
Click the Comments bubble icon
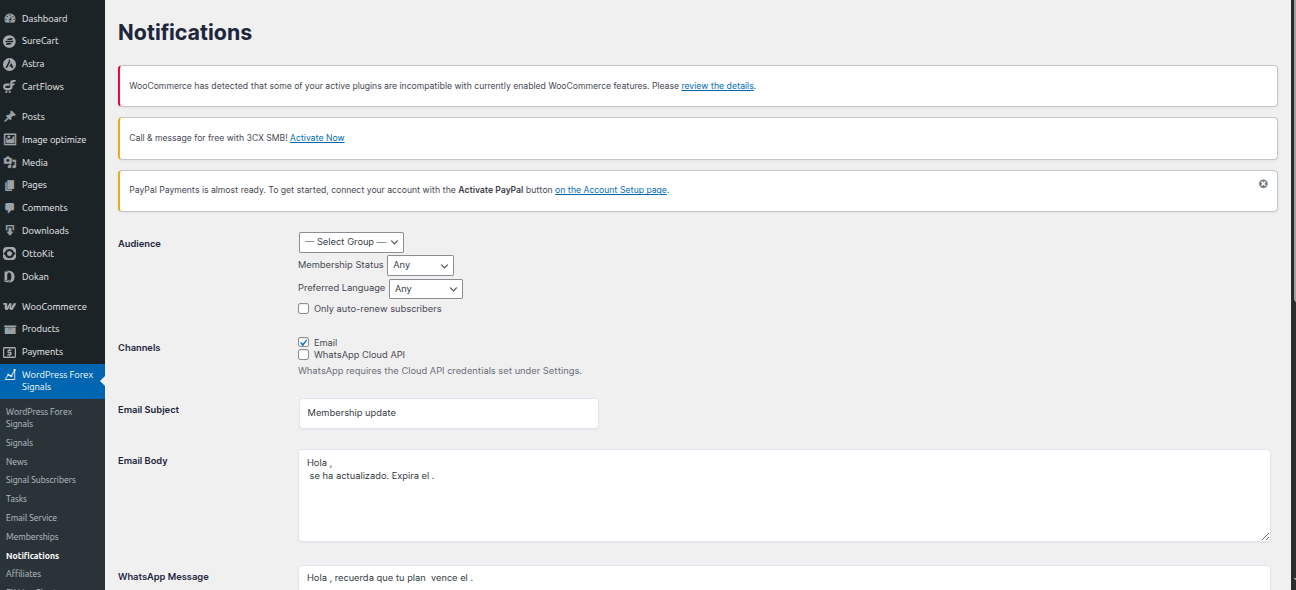click(x=10, y=208)
